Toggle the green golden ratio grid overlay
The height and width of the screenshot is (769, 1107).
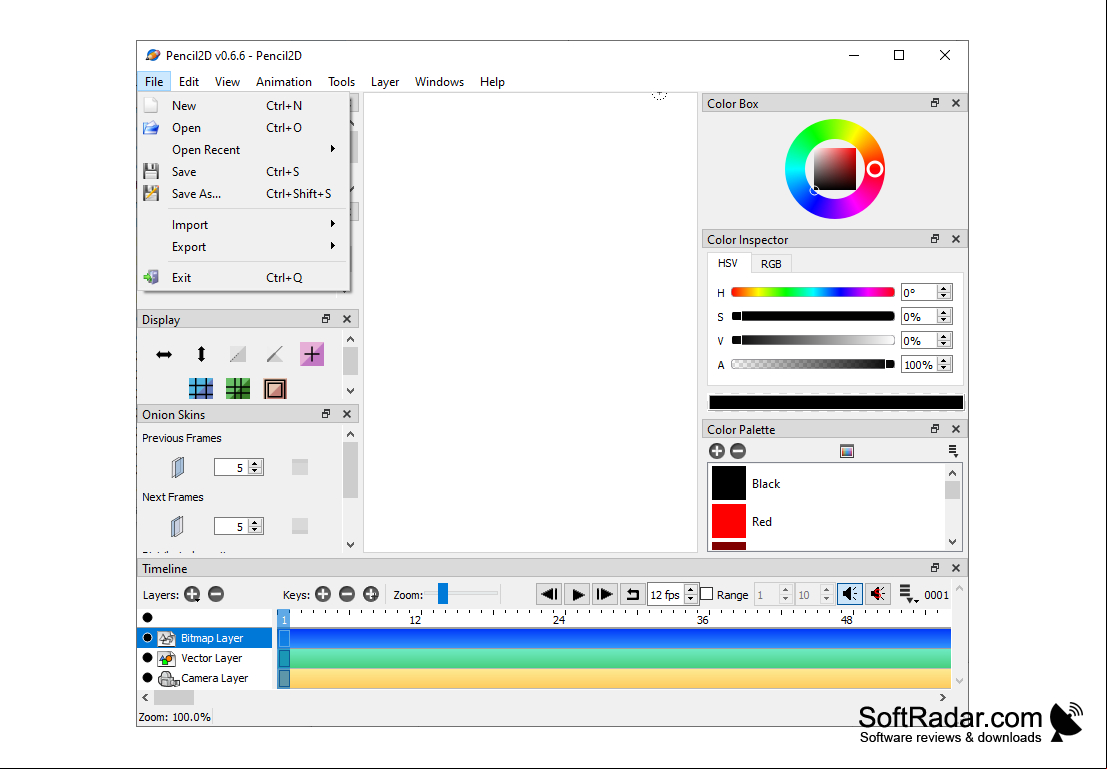(x=238, y=388)
